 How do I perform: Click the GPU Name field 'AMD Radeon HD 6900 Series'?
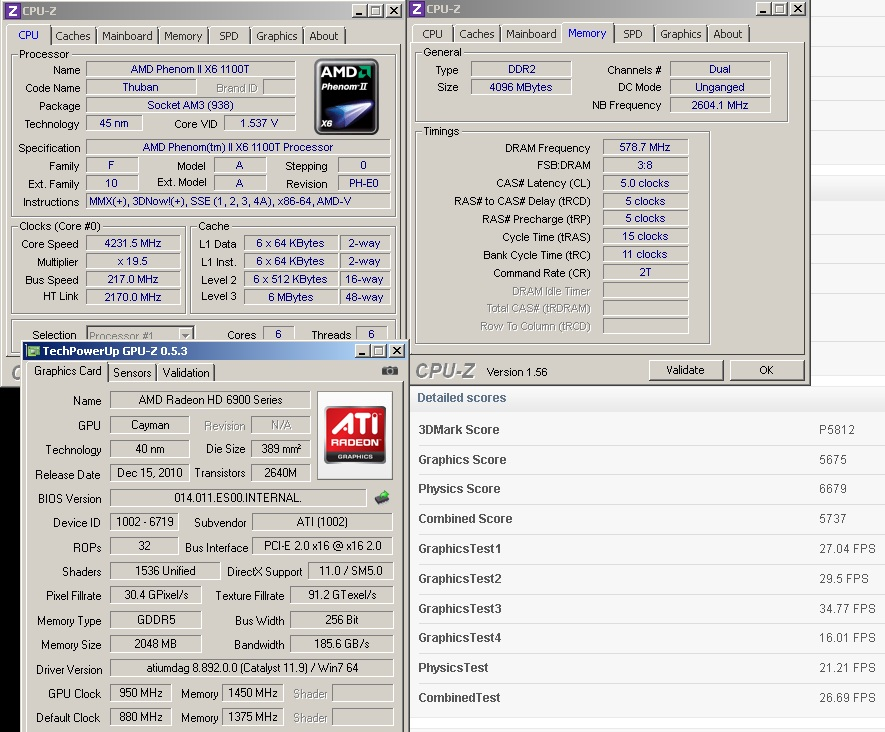pyautogui.click(x=210, y=400)
